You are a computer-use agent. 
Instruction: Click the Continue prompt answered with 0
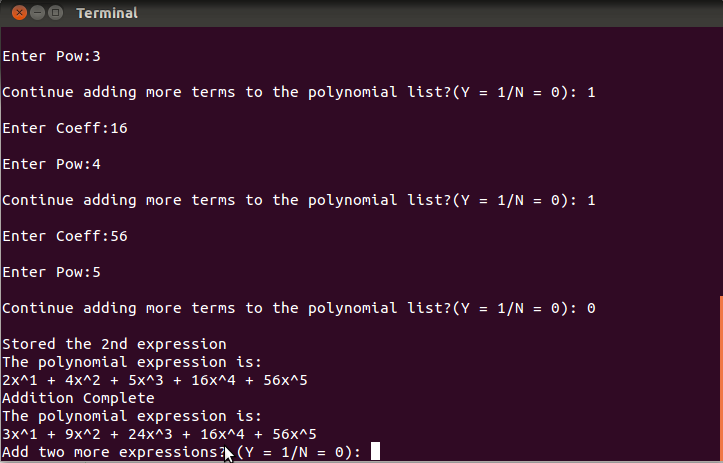[x=299, y=308]
